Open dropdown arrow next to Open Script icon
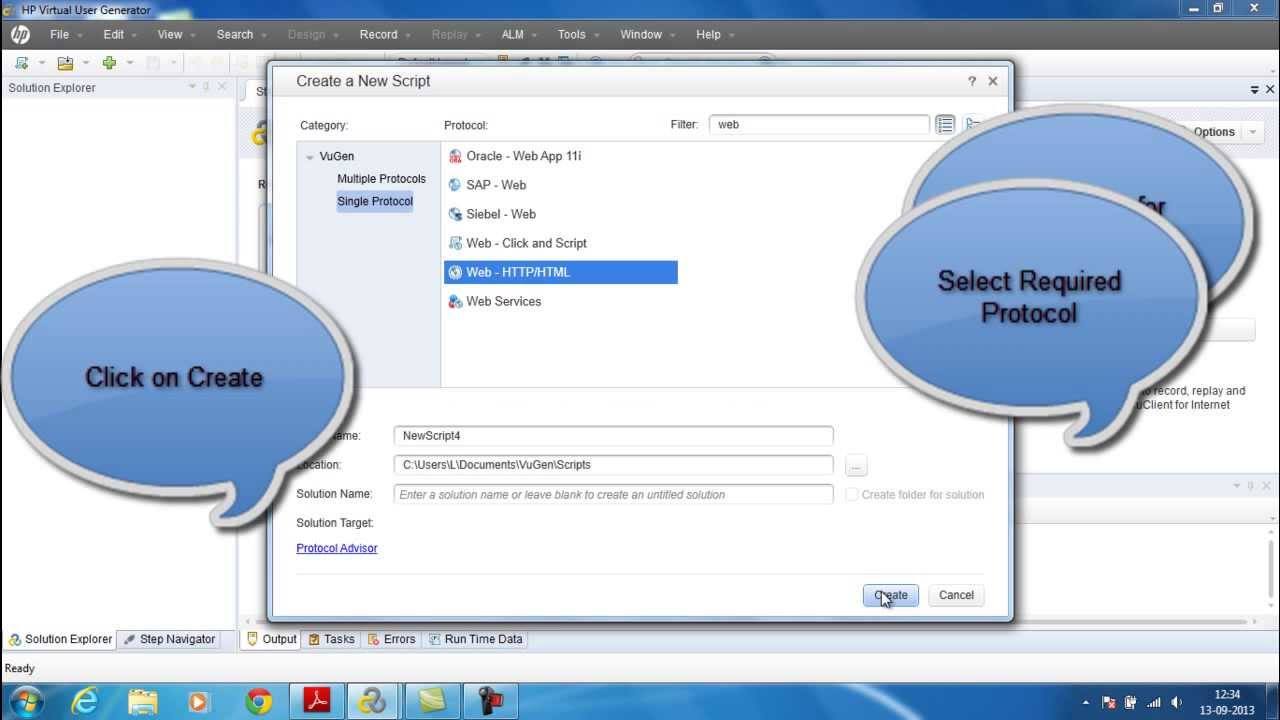The width and height of the screenshot is (1280, 720). point(85,63)
